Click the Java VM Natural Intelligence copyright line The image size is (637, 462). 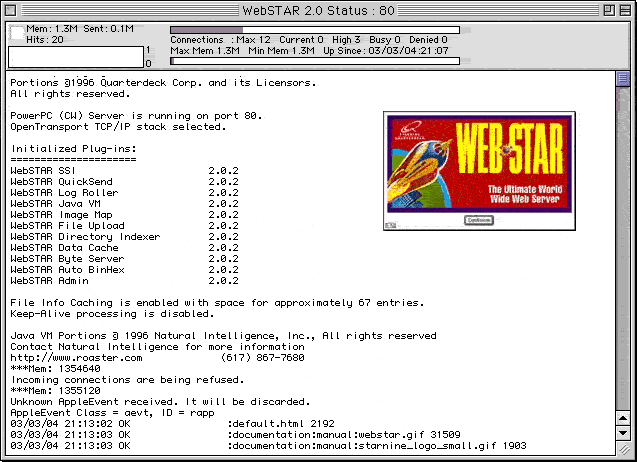pyautogui.click(x=223, y=336)
